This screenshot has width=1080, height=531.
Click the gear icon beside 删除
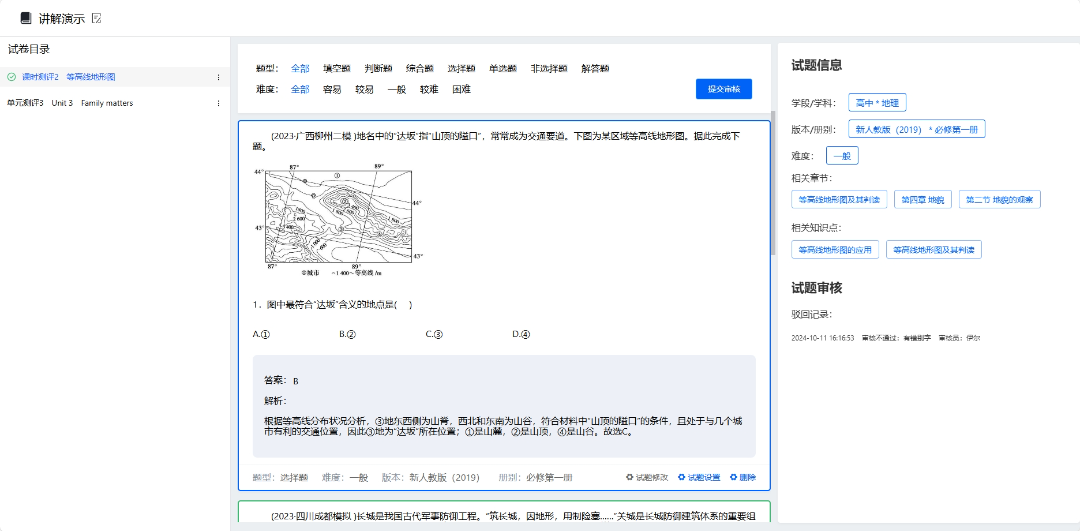tap(733, 477)
